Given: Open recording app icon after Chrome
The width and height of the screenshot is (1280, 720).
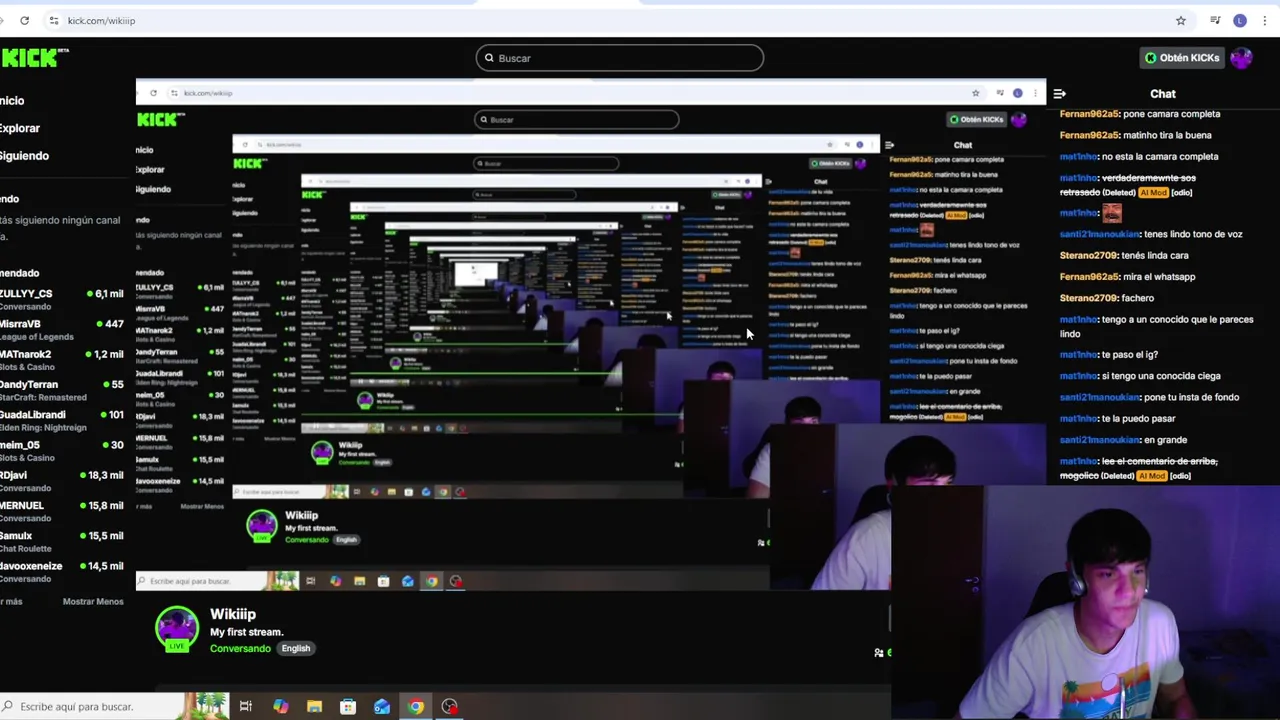Looking at the screenshot, I should 450,707.
